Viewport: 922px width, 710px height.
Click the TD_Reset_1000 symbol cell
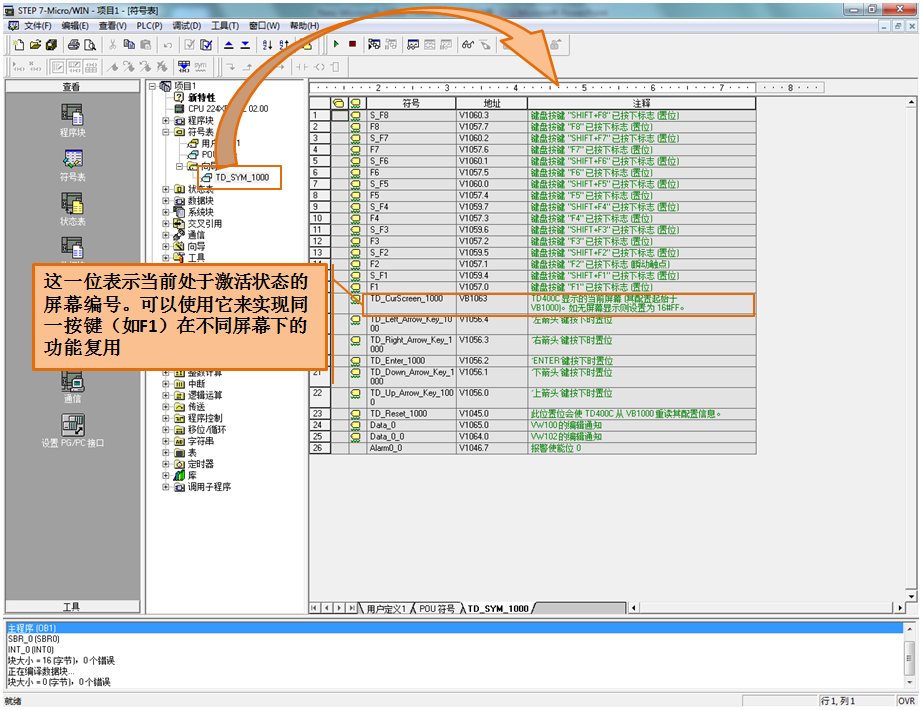click(x=411, y=414)
